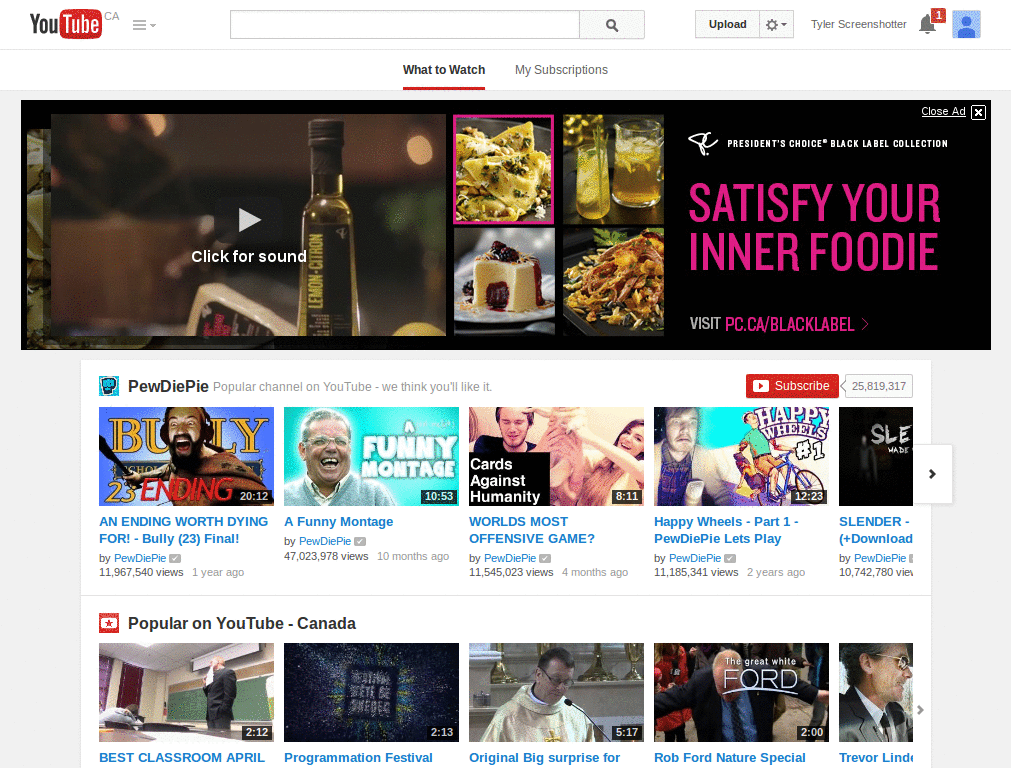Screen dimensions: 1024x768
Task: Subscribe to PewDiePie channel
Action: [x=792, y=386]
